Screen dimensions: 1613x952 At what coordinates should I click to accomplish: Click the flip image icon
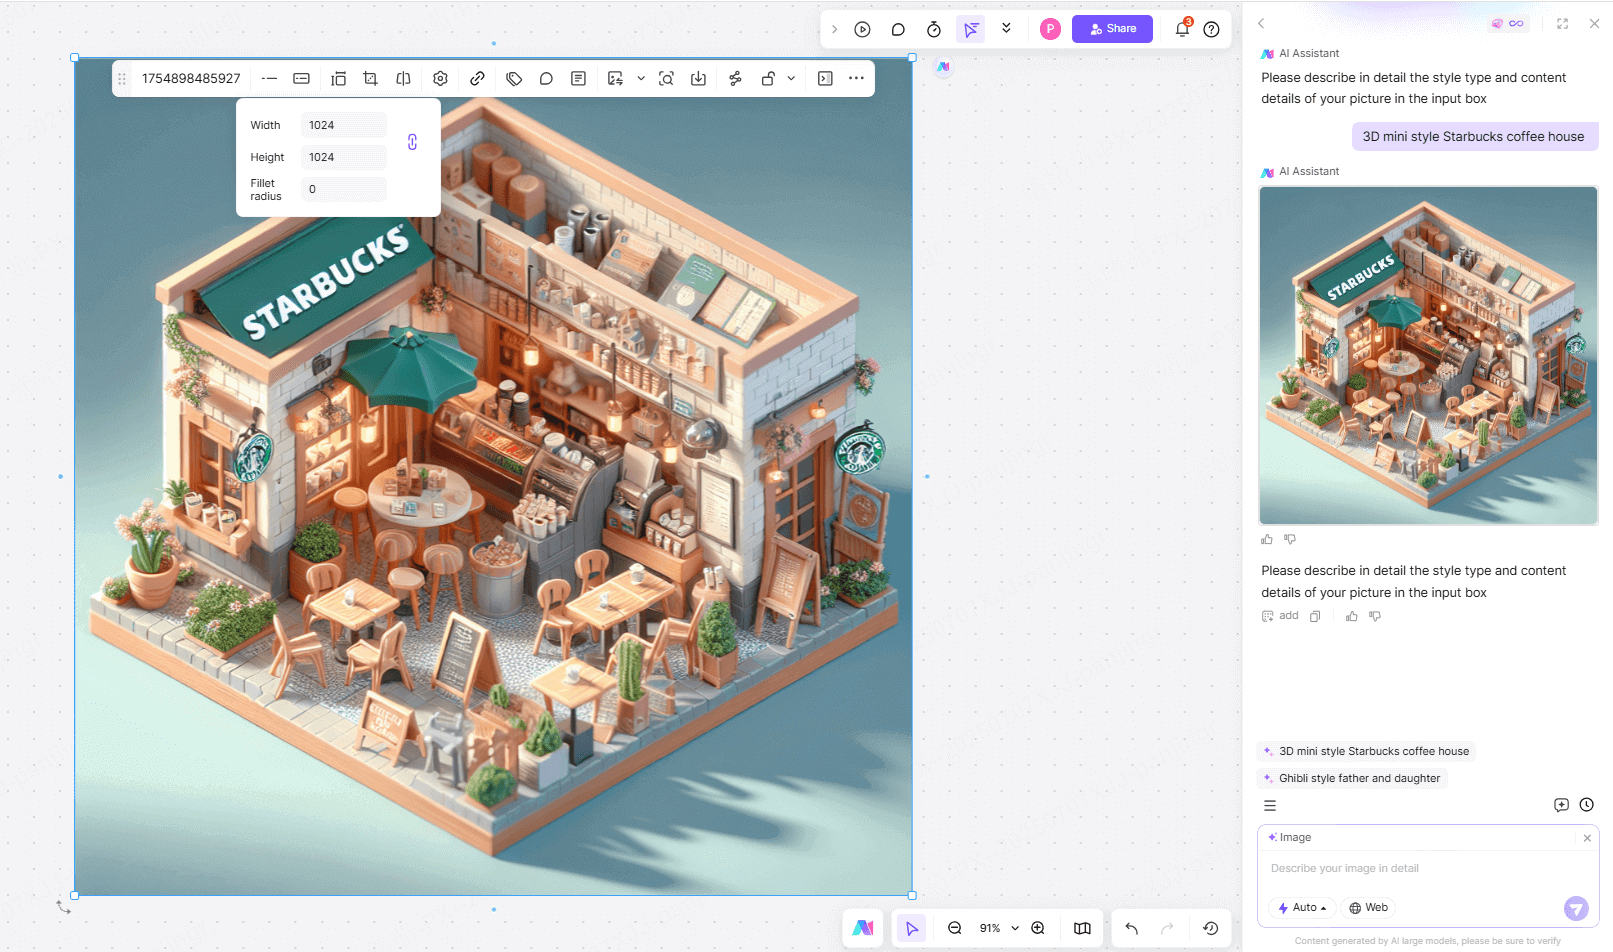pos(403,78)
